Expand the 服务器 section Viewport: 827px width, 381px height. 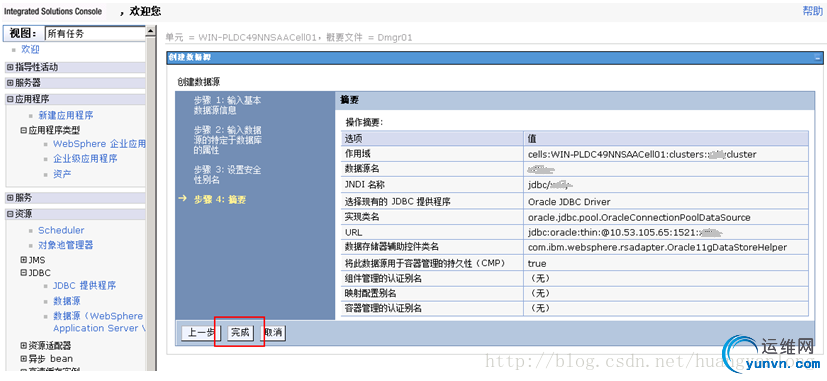[x=11, y=83]
